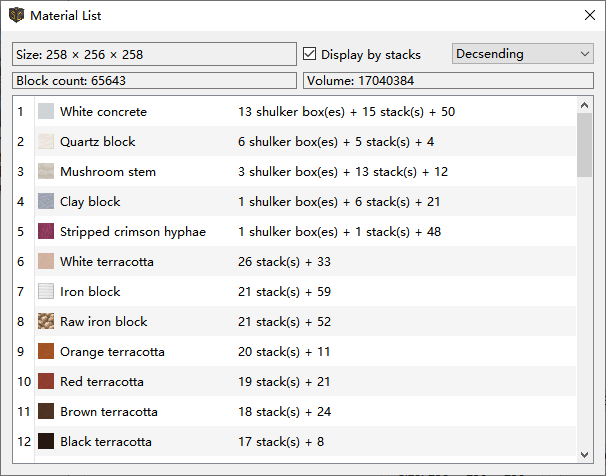Select the Clay block icon
This screenshot has width=606, height=476.
coord(46,202)
